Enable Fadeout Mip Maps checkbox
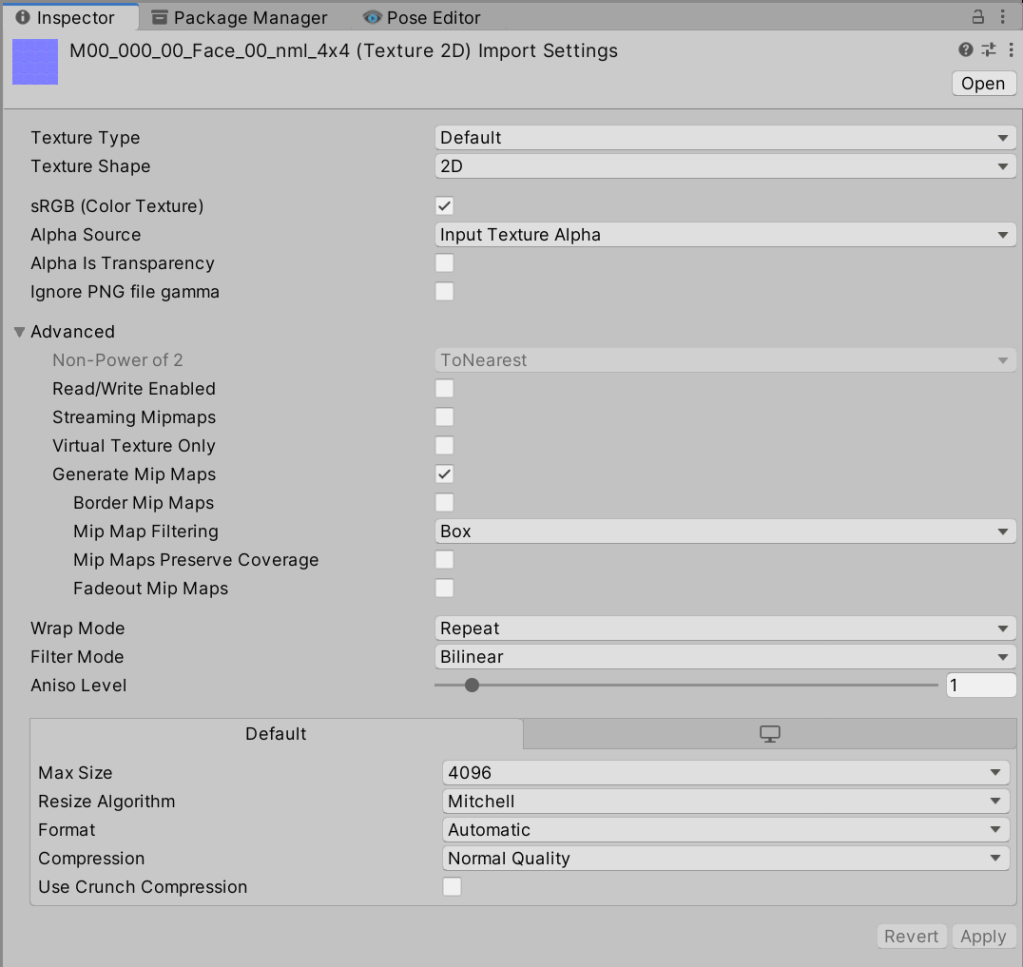Screen dimensions: 1023x967 [x=444, y=589]
